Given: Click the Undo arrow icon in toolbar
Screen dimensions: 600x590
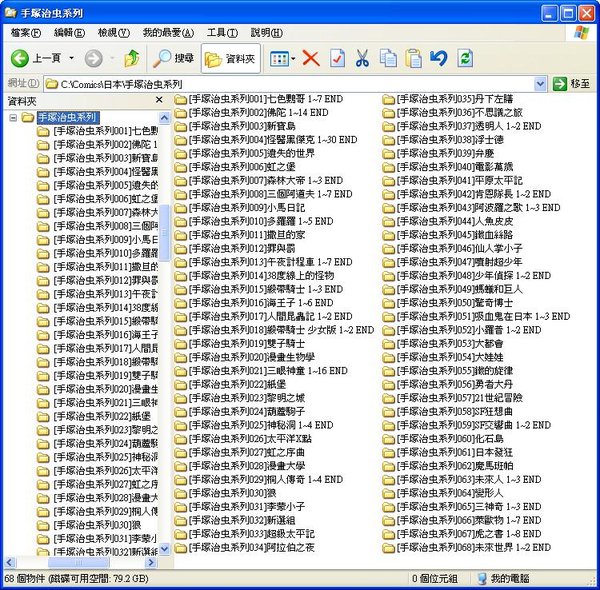Looking at the screenshot, I should pyautogui.click(x=438, y=59).
